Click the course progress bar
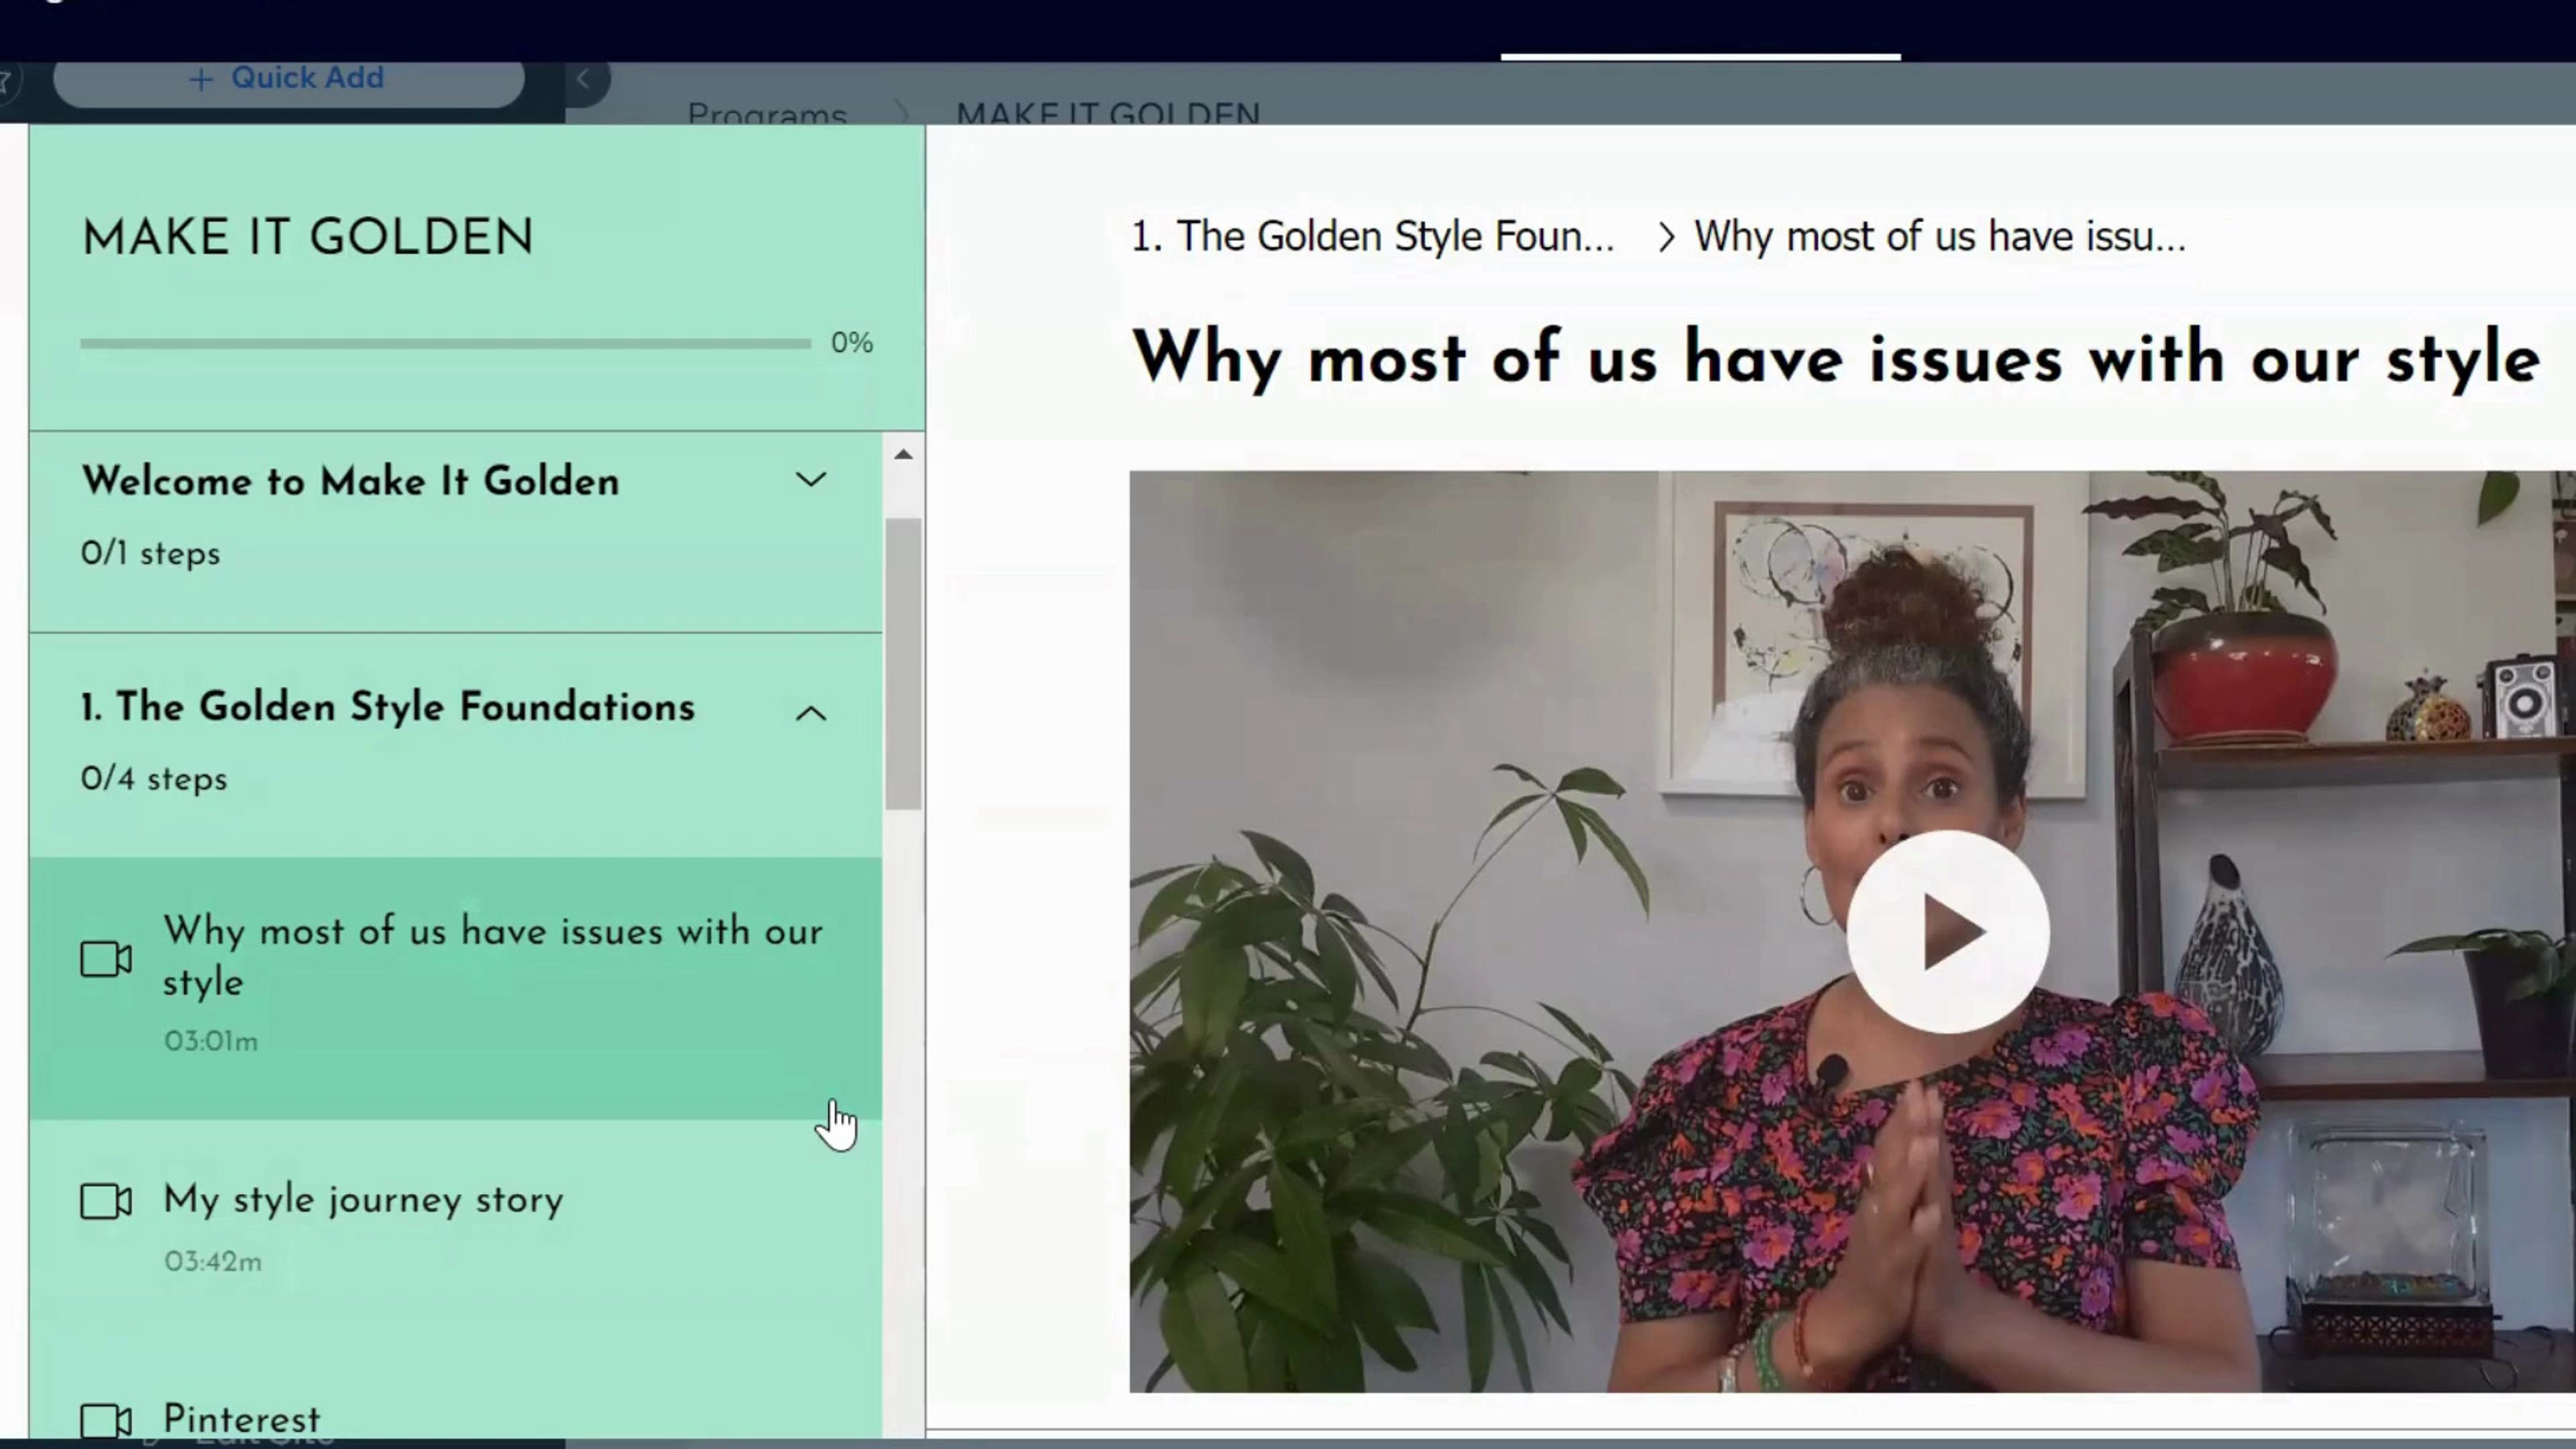 [445, 344]
